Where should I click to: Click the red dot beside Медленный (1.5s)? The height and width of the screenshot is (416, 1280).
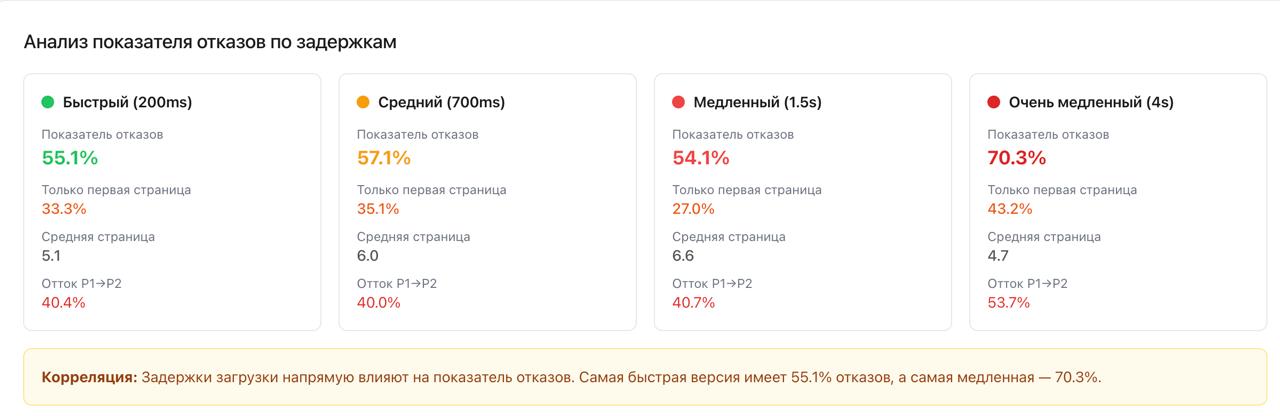point(678,102)
